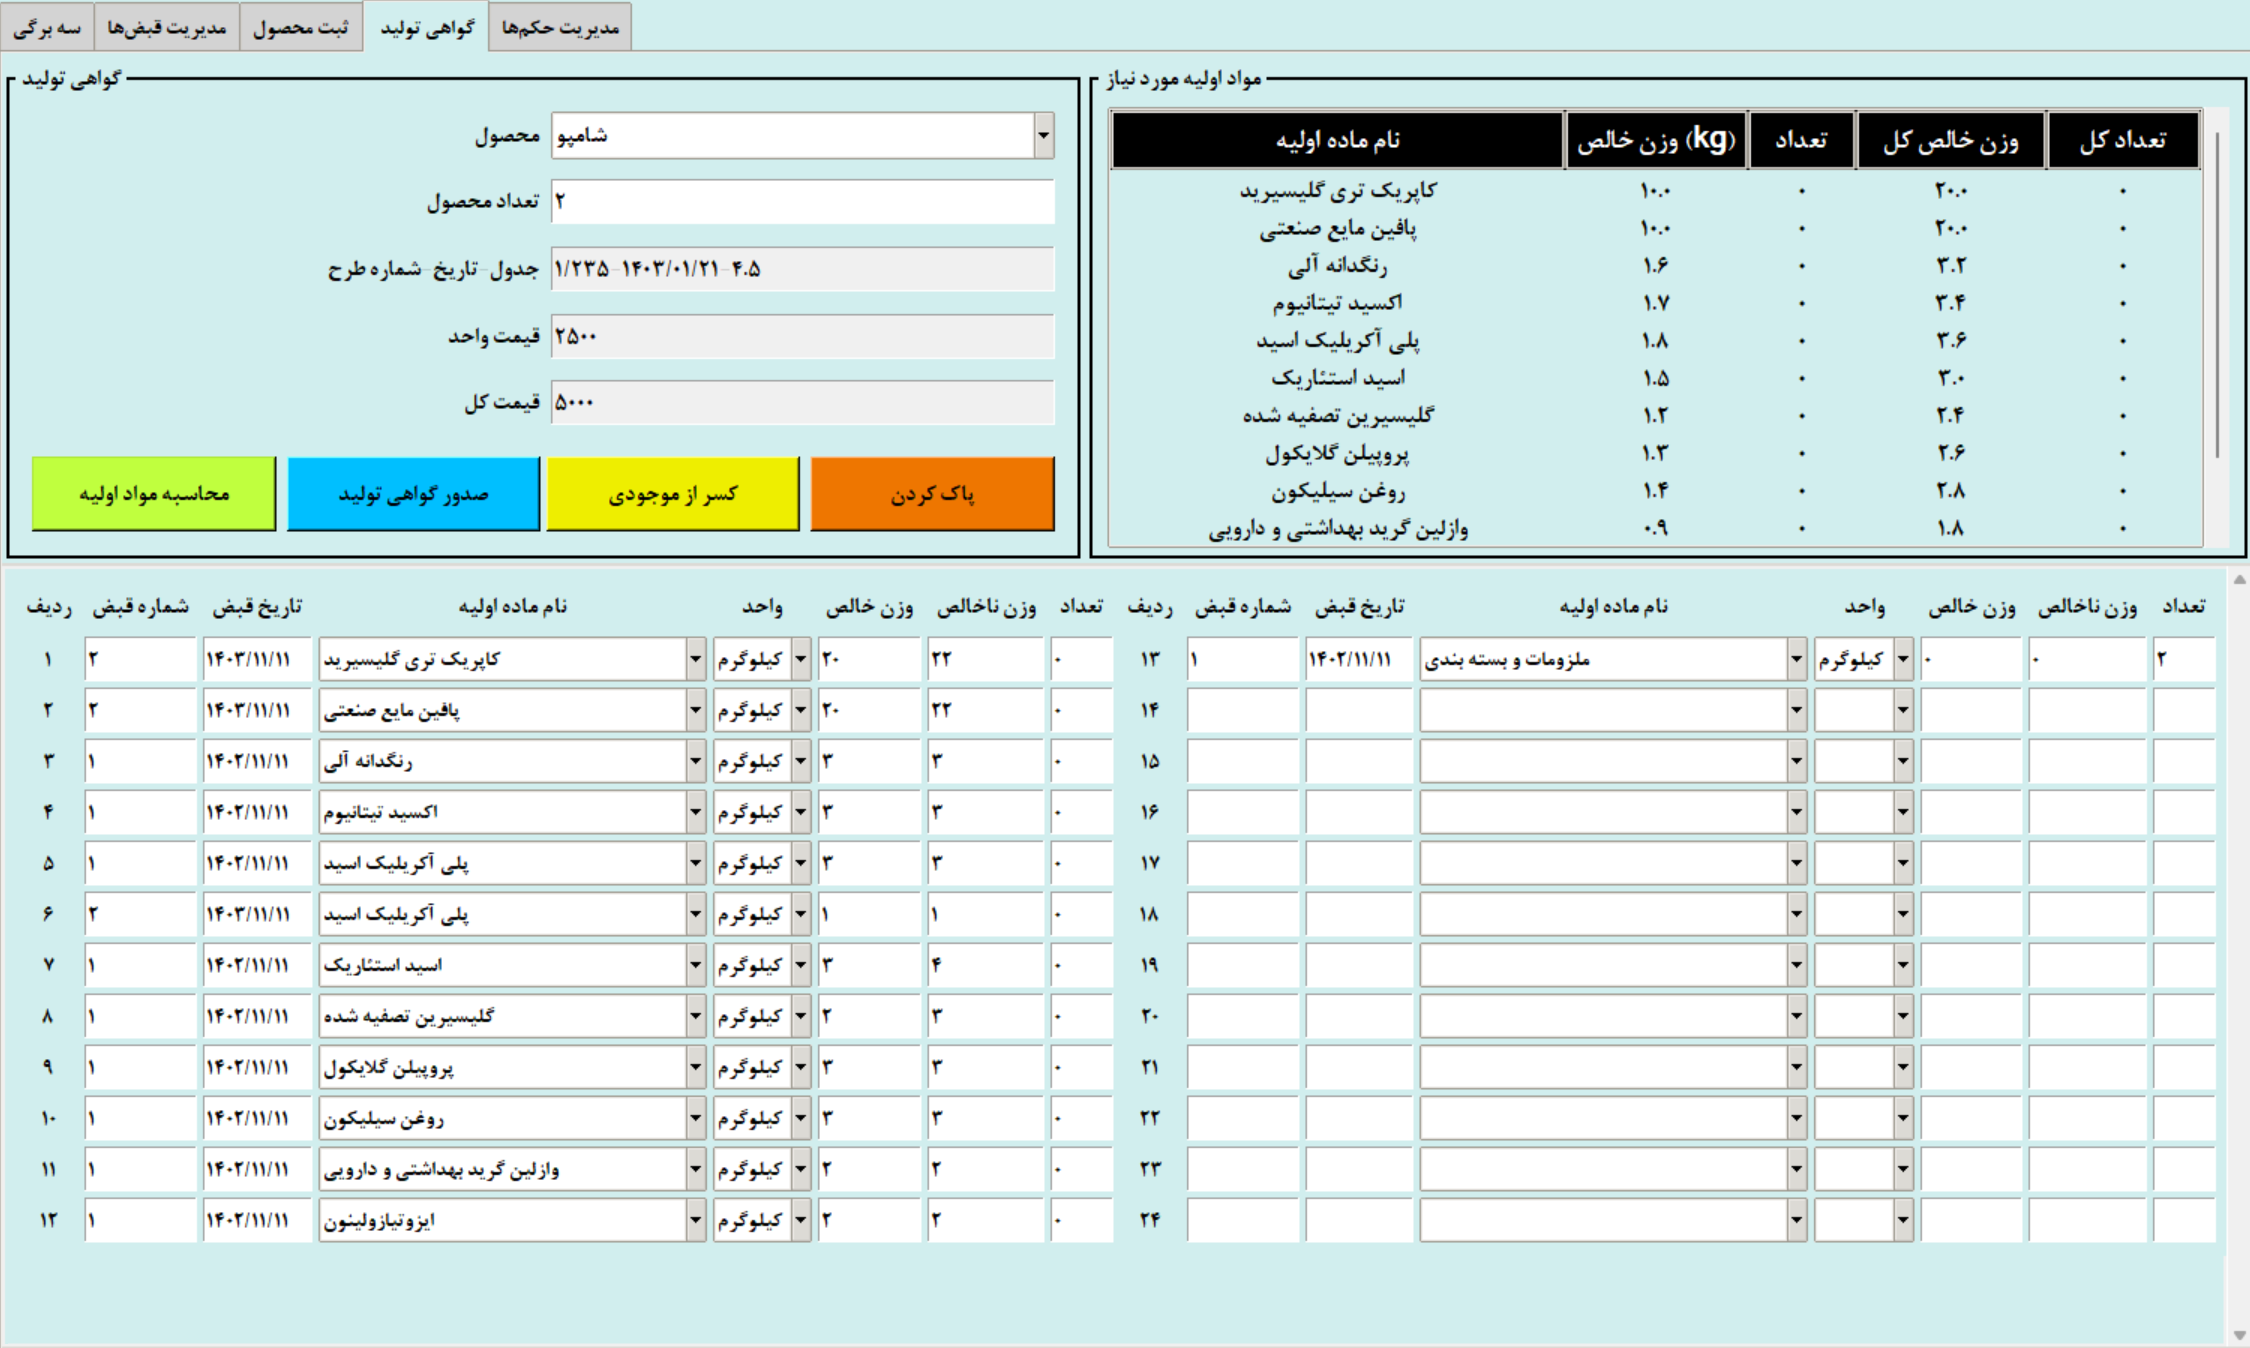Open the material dropdown for ملزومات و بسته بندی
Image resolution: width=2250 pixels, height=1348 pixels.
click(x=1796, y=659)
